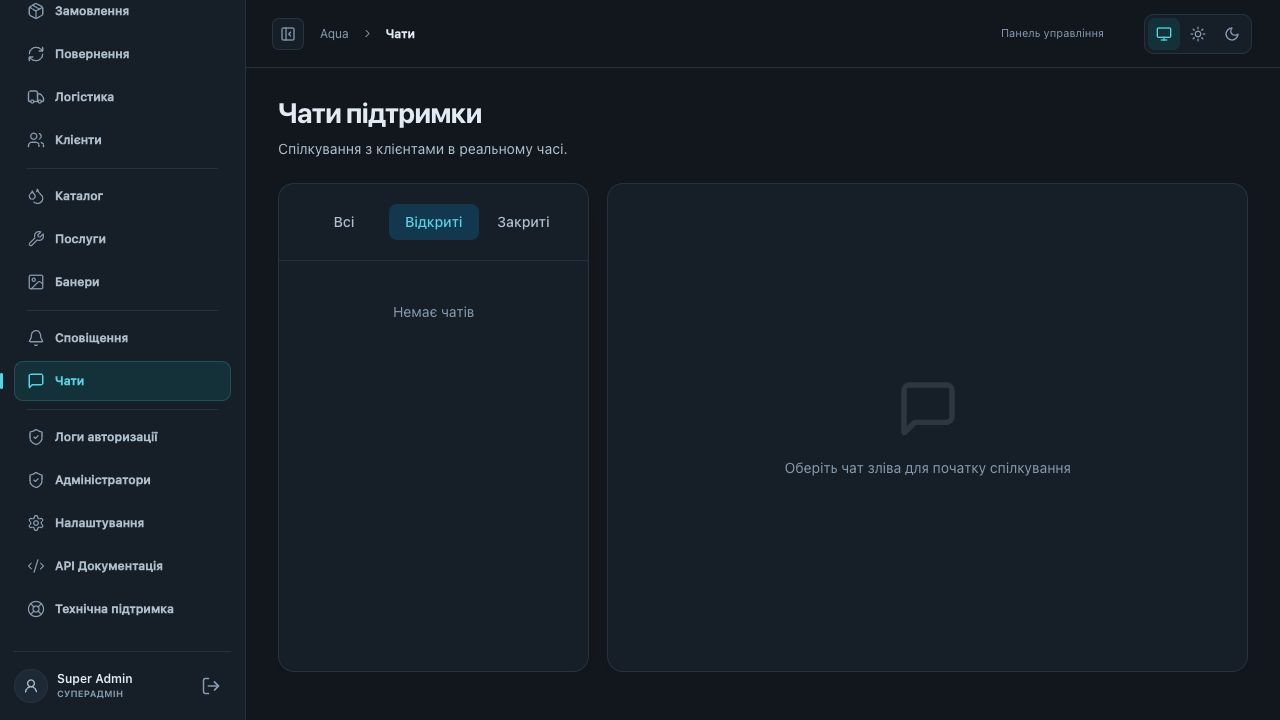Click the Налаштування gear icon

[x=36, y=523]
